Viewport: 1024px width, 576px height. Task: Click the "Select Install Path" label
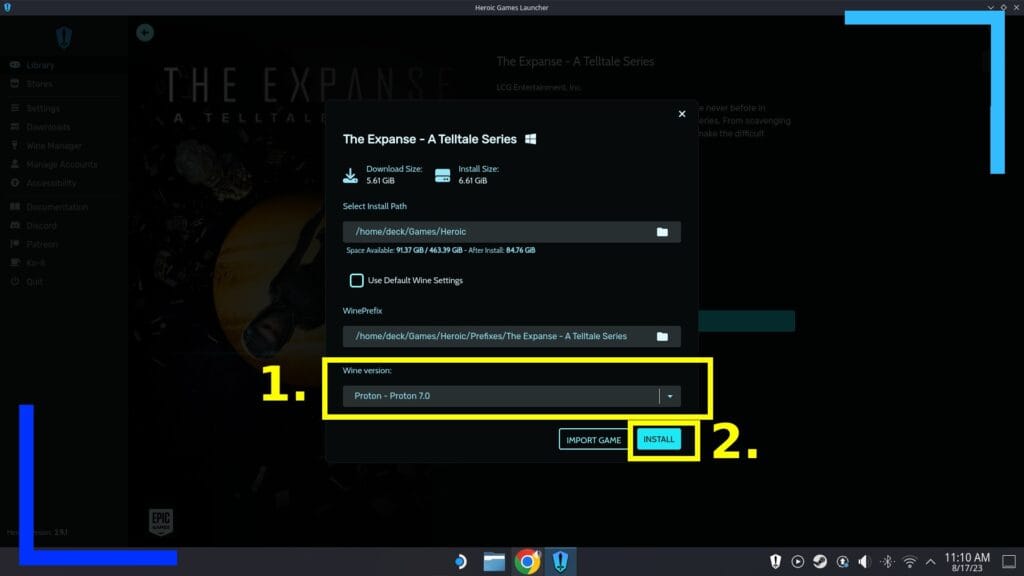pos(375,206)
